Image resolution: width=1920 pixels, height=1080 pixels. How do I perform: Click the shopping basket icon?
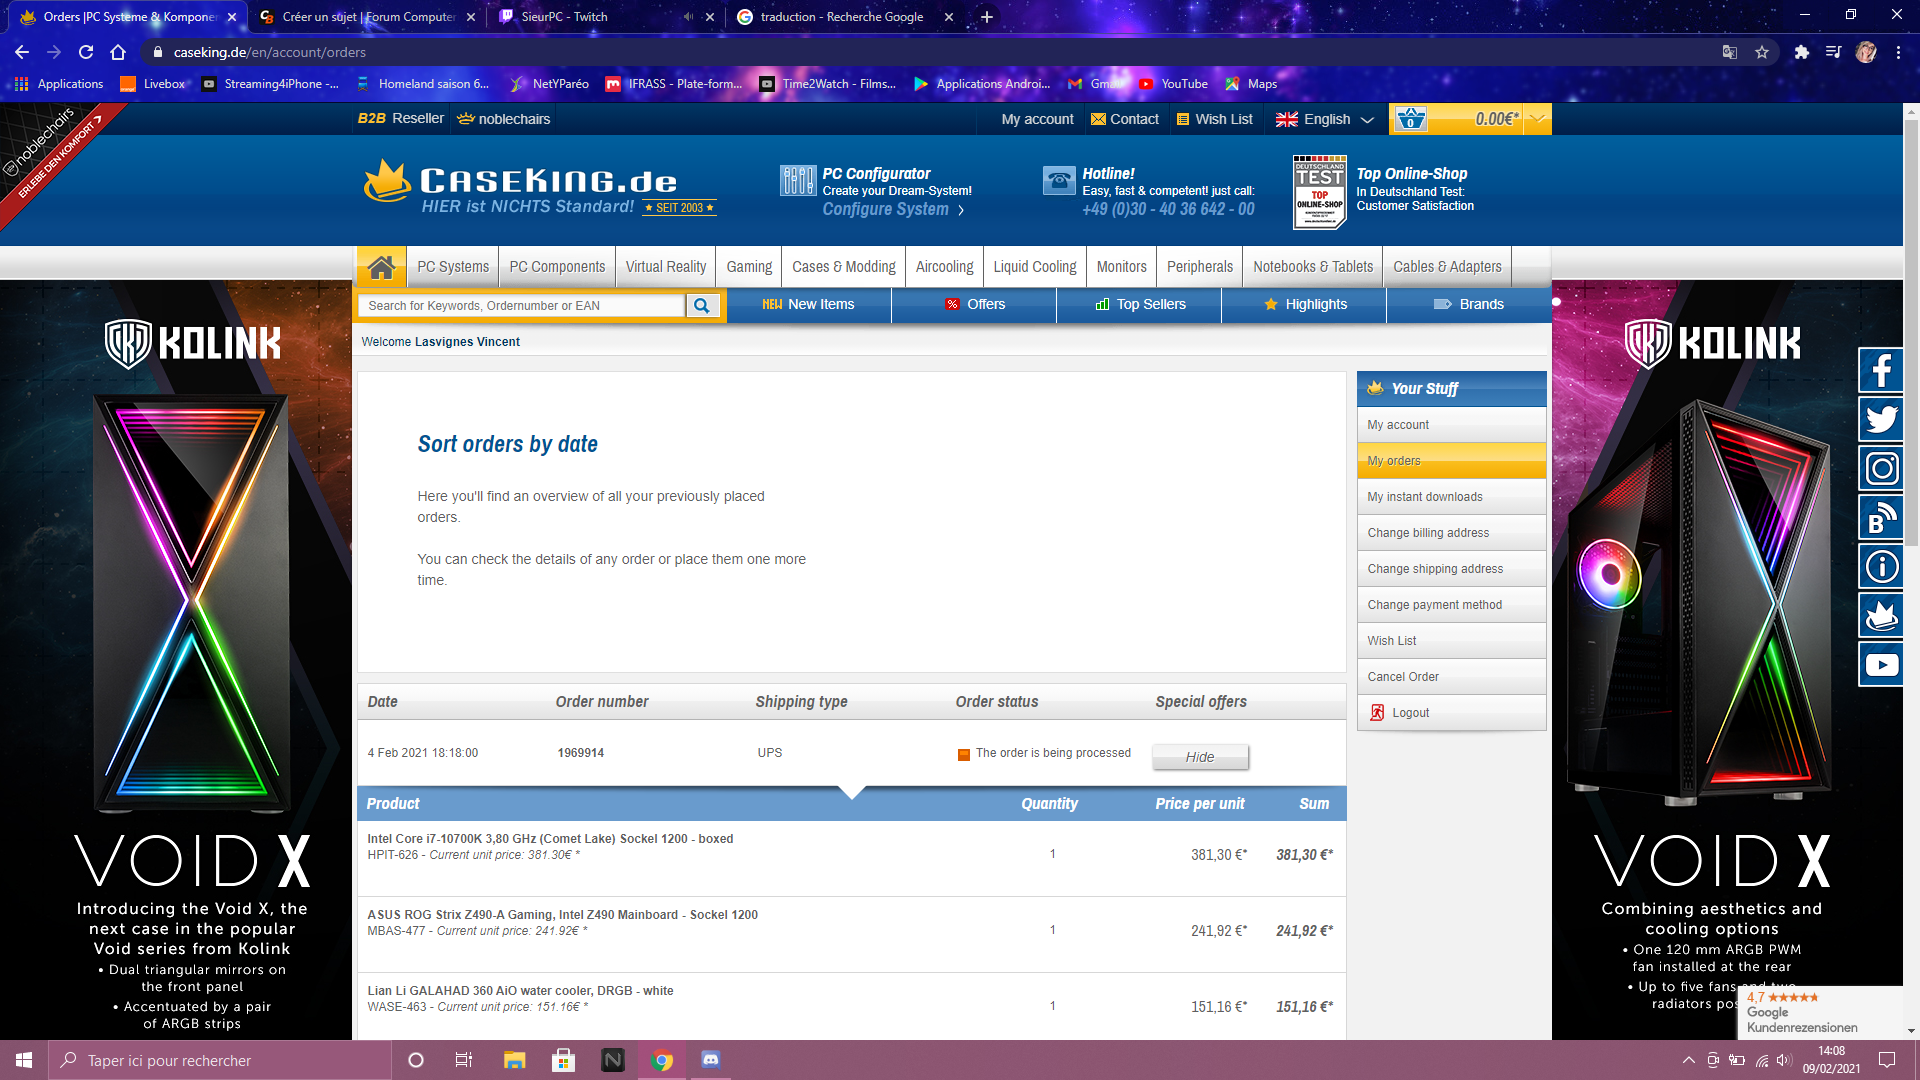click(1410, 119)
